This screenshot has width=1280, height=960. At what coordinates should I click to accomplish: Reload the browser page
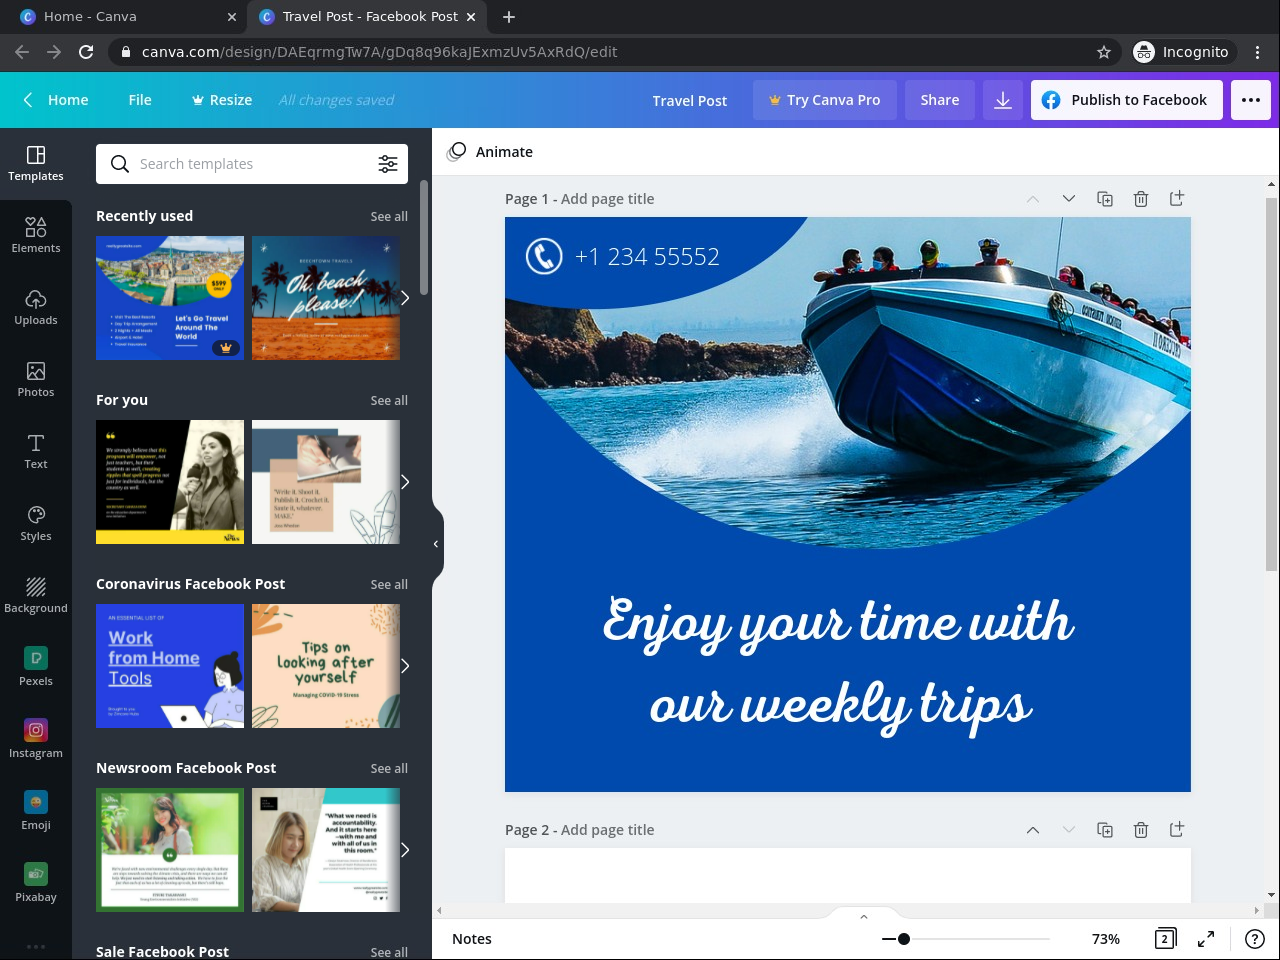(x=86, y=52)
